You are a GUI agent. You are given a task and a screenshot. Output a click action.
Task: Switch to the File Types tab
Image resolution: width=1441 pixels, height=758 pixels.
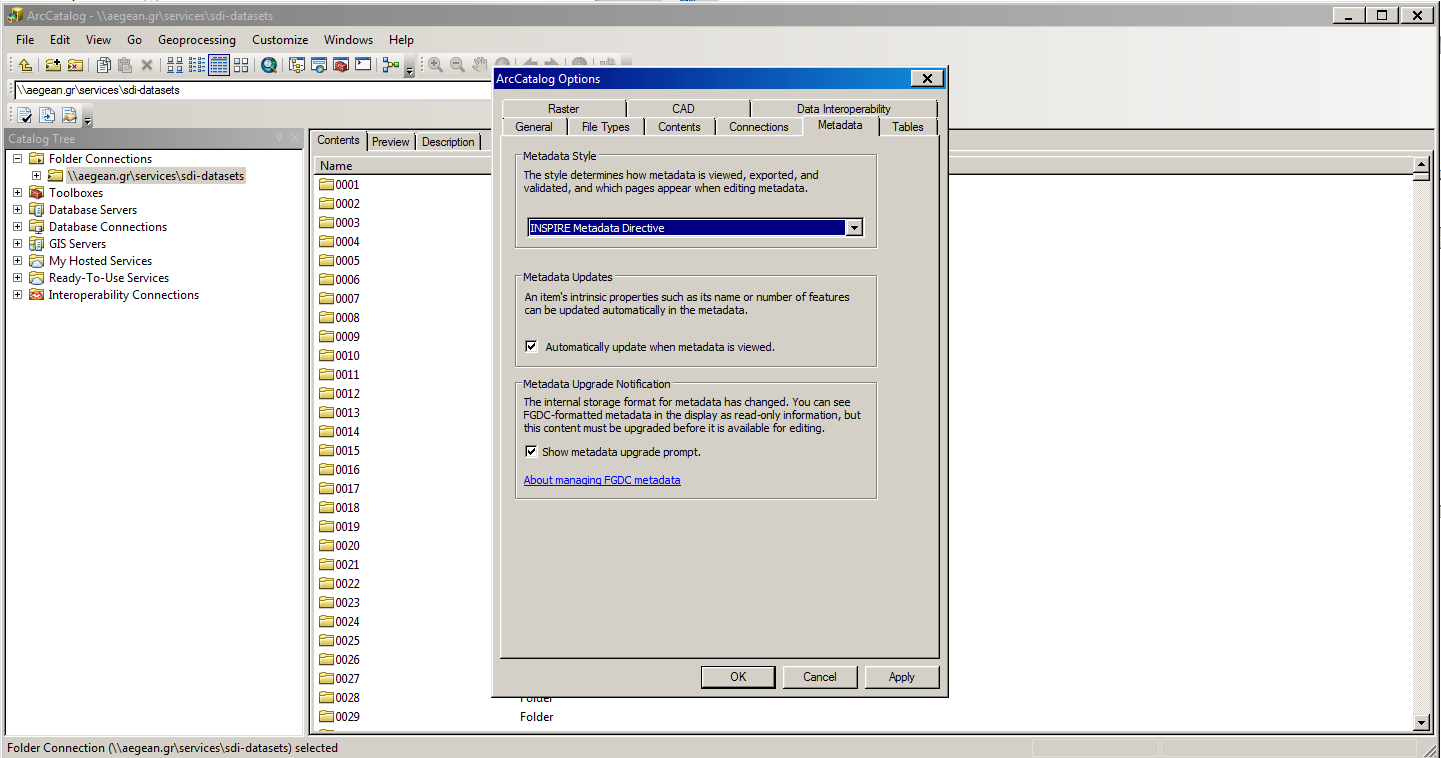tap(606, 127)
